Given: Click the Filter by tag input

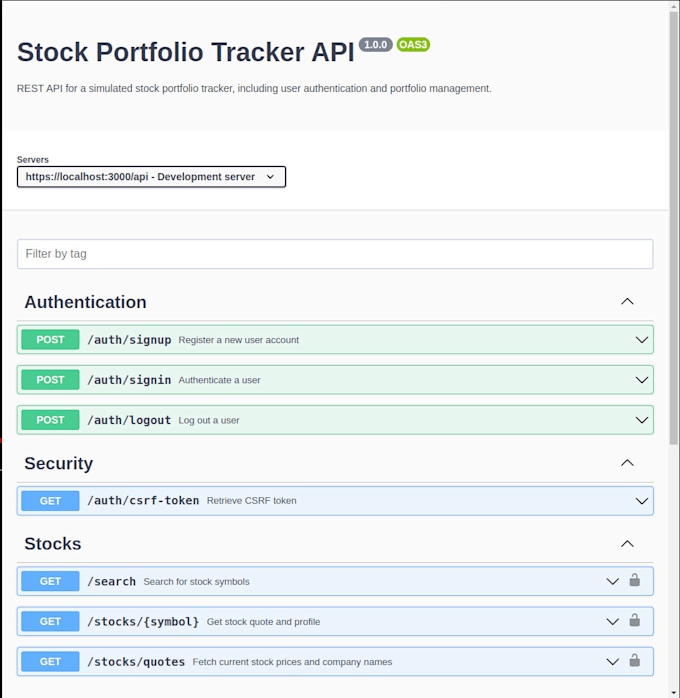Looking at the screenshot, I should pyautogui.click(x=335, y=254).
